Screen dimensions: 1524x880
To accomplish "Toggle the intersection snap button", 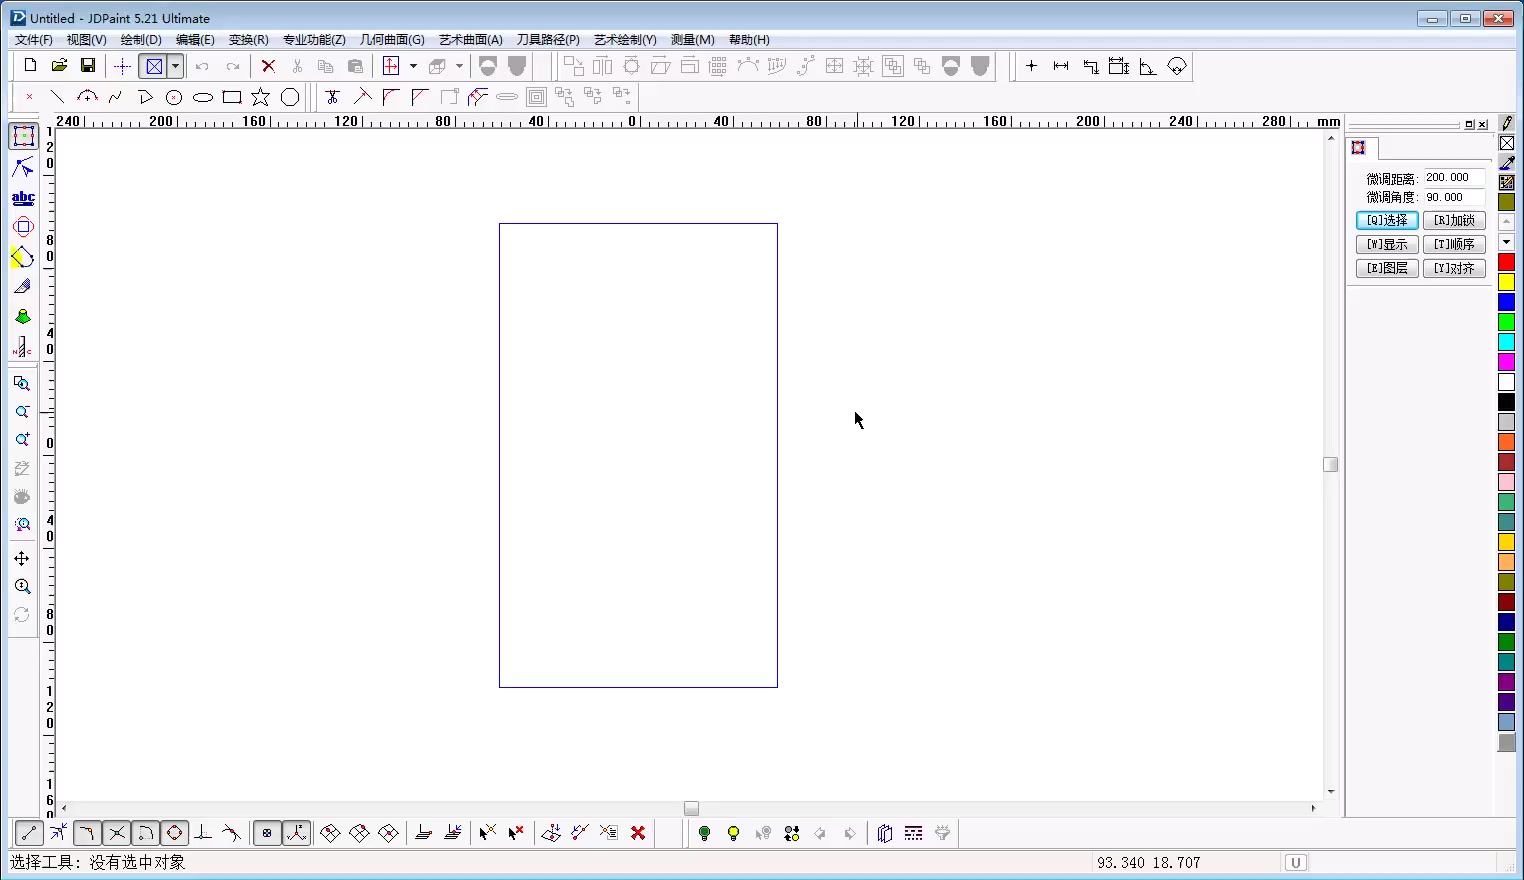I will [116, 833].
